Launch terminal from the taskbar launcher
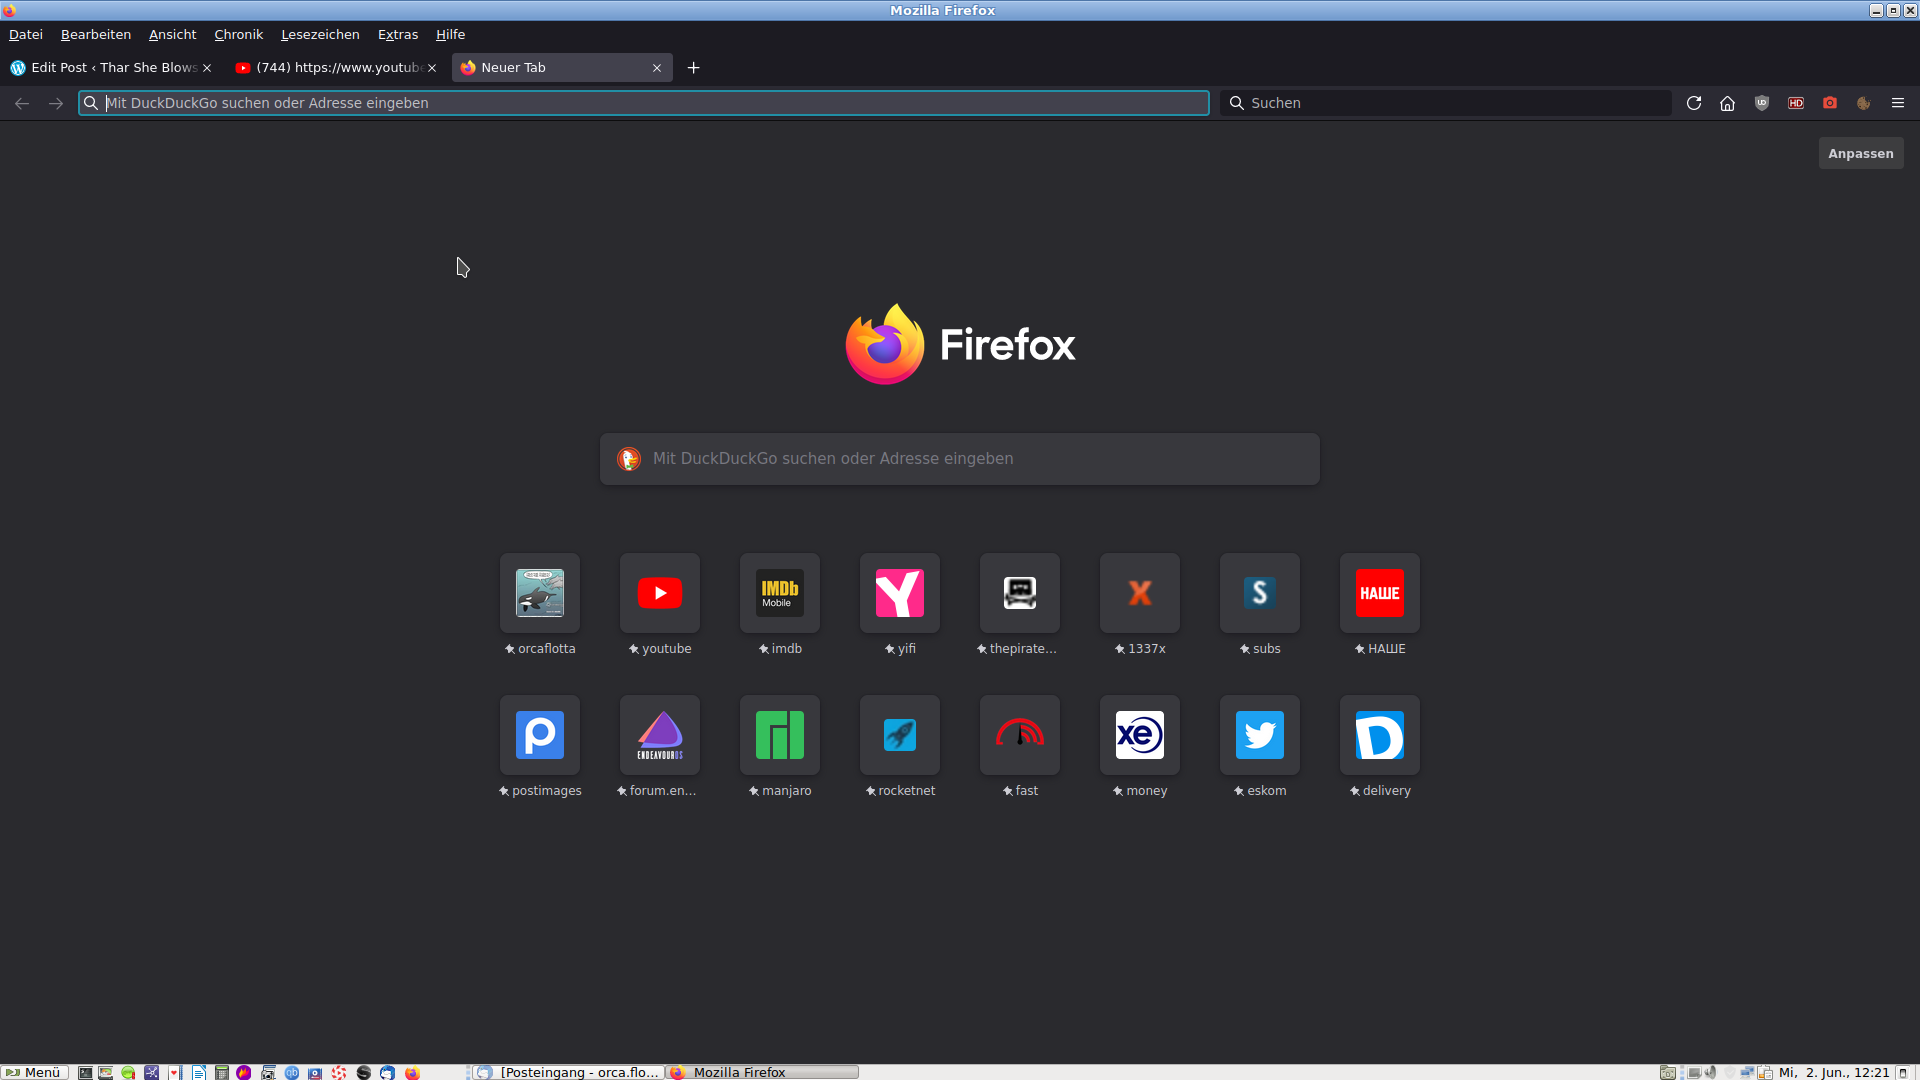1920x1080 pixels. [x=85, y=1073]
